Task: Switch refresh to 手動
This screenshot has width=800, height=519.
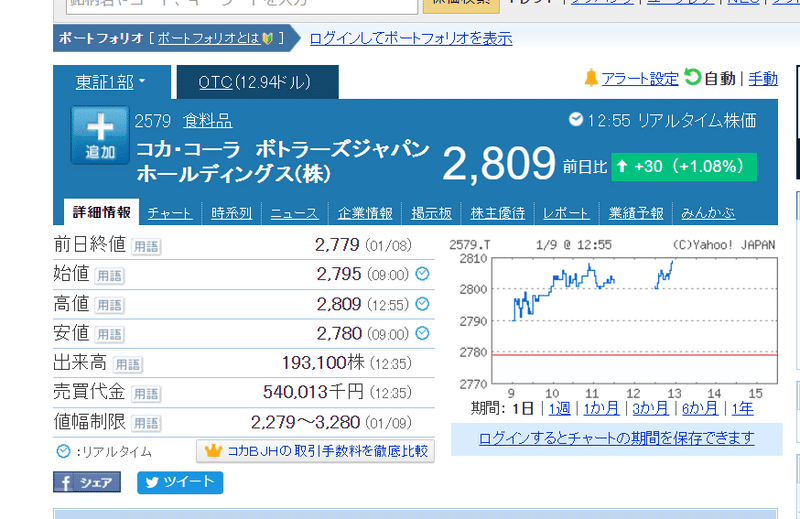Action: [763, 79]
